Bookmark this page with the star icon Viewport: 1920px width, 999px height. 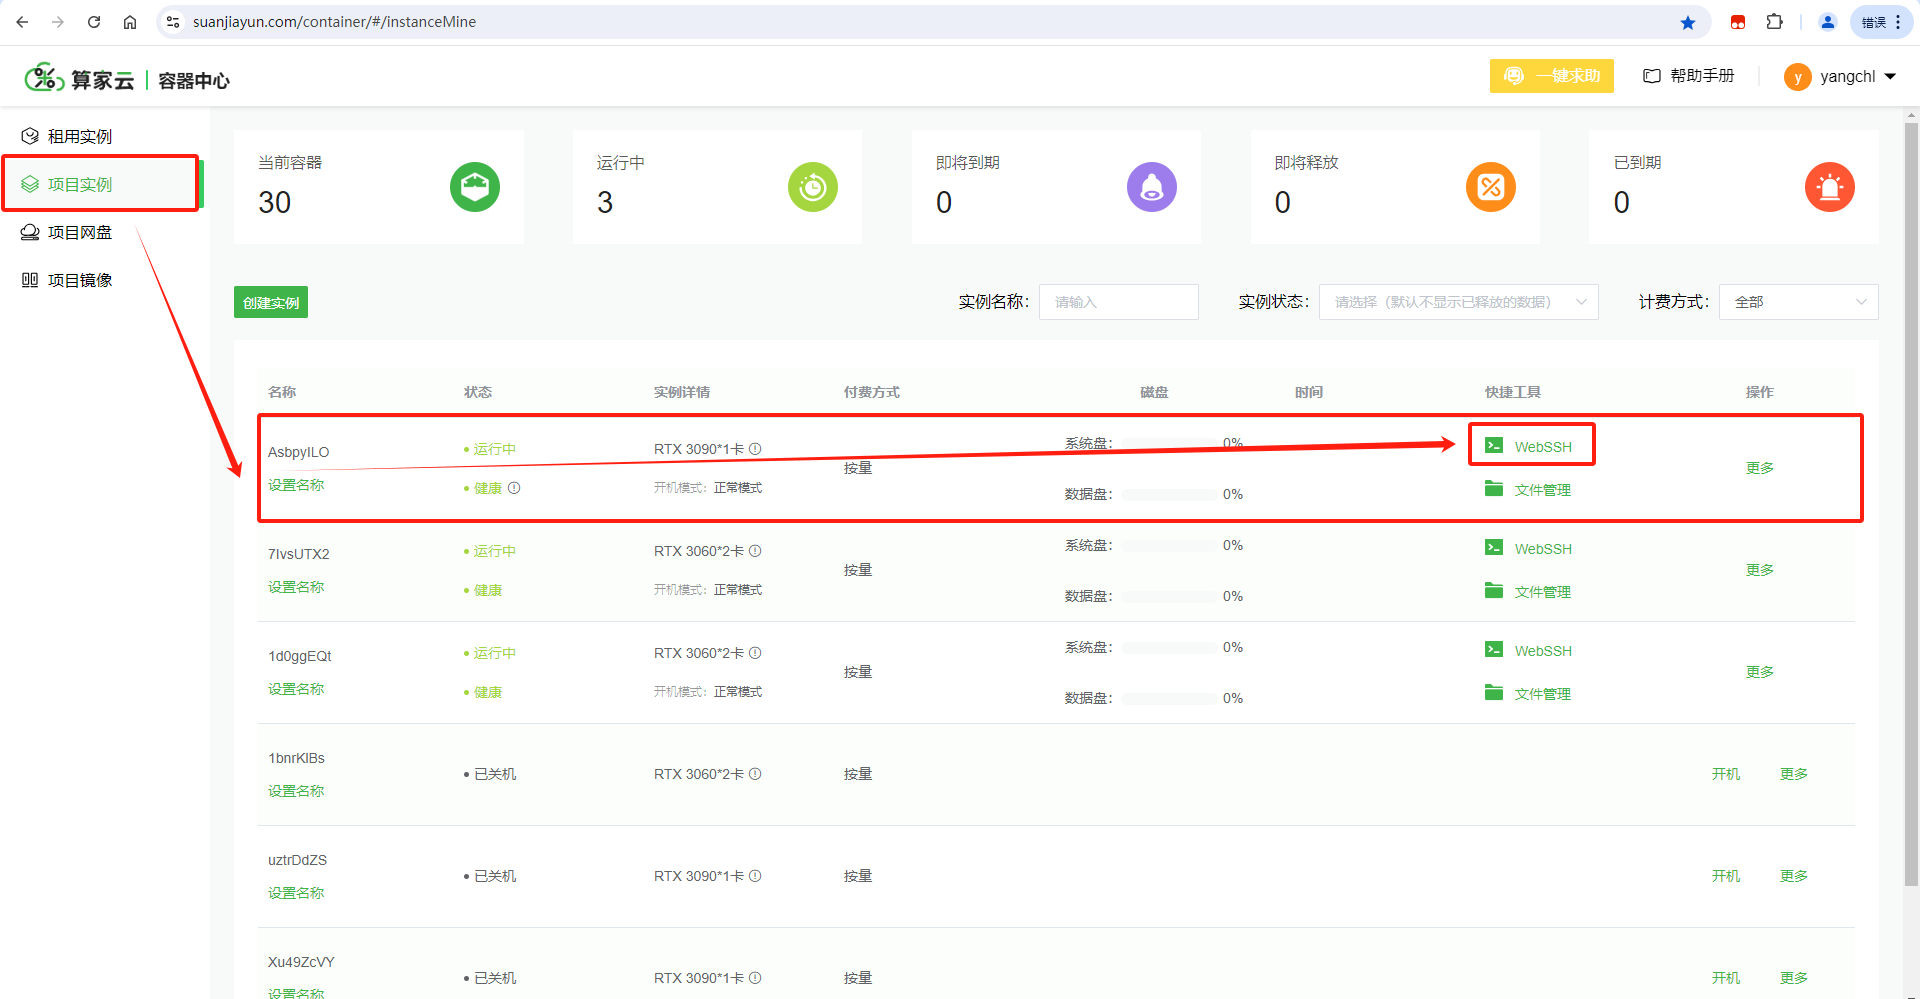point(1688,22)
